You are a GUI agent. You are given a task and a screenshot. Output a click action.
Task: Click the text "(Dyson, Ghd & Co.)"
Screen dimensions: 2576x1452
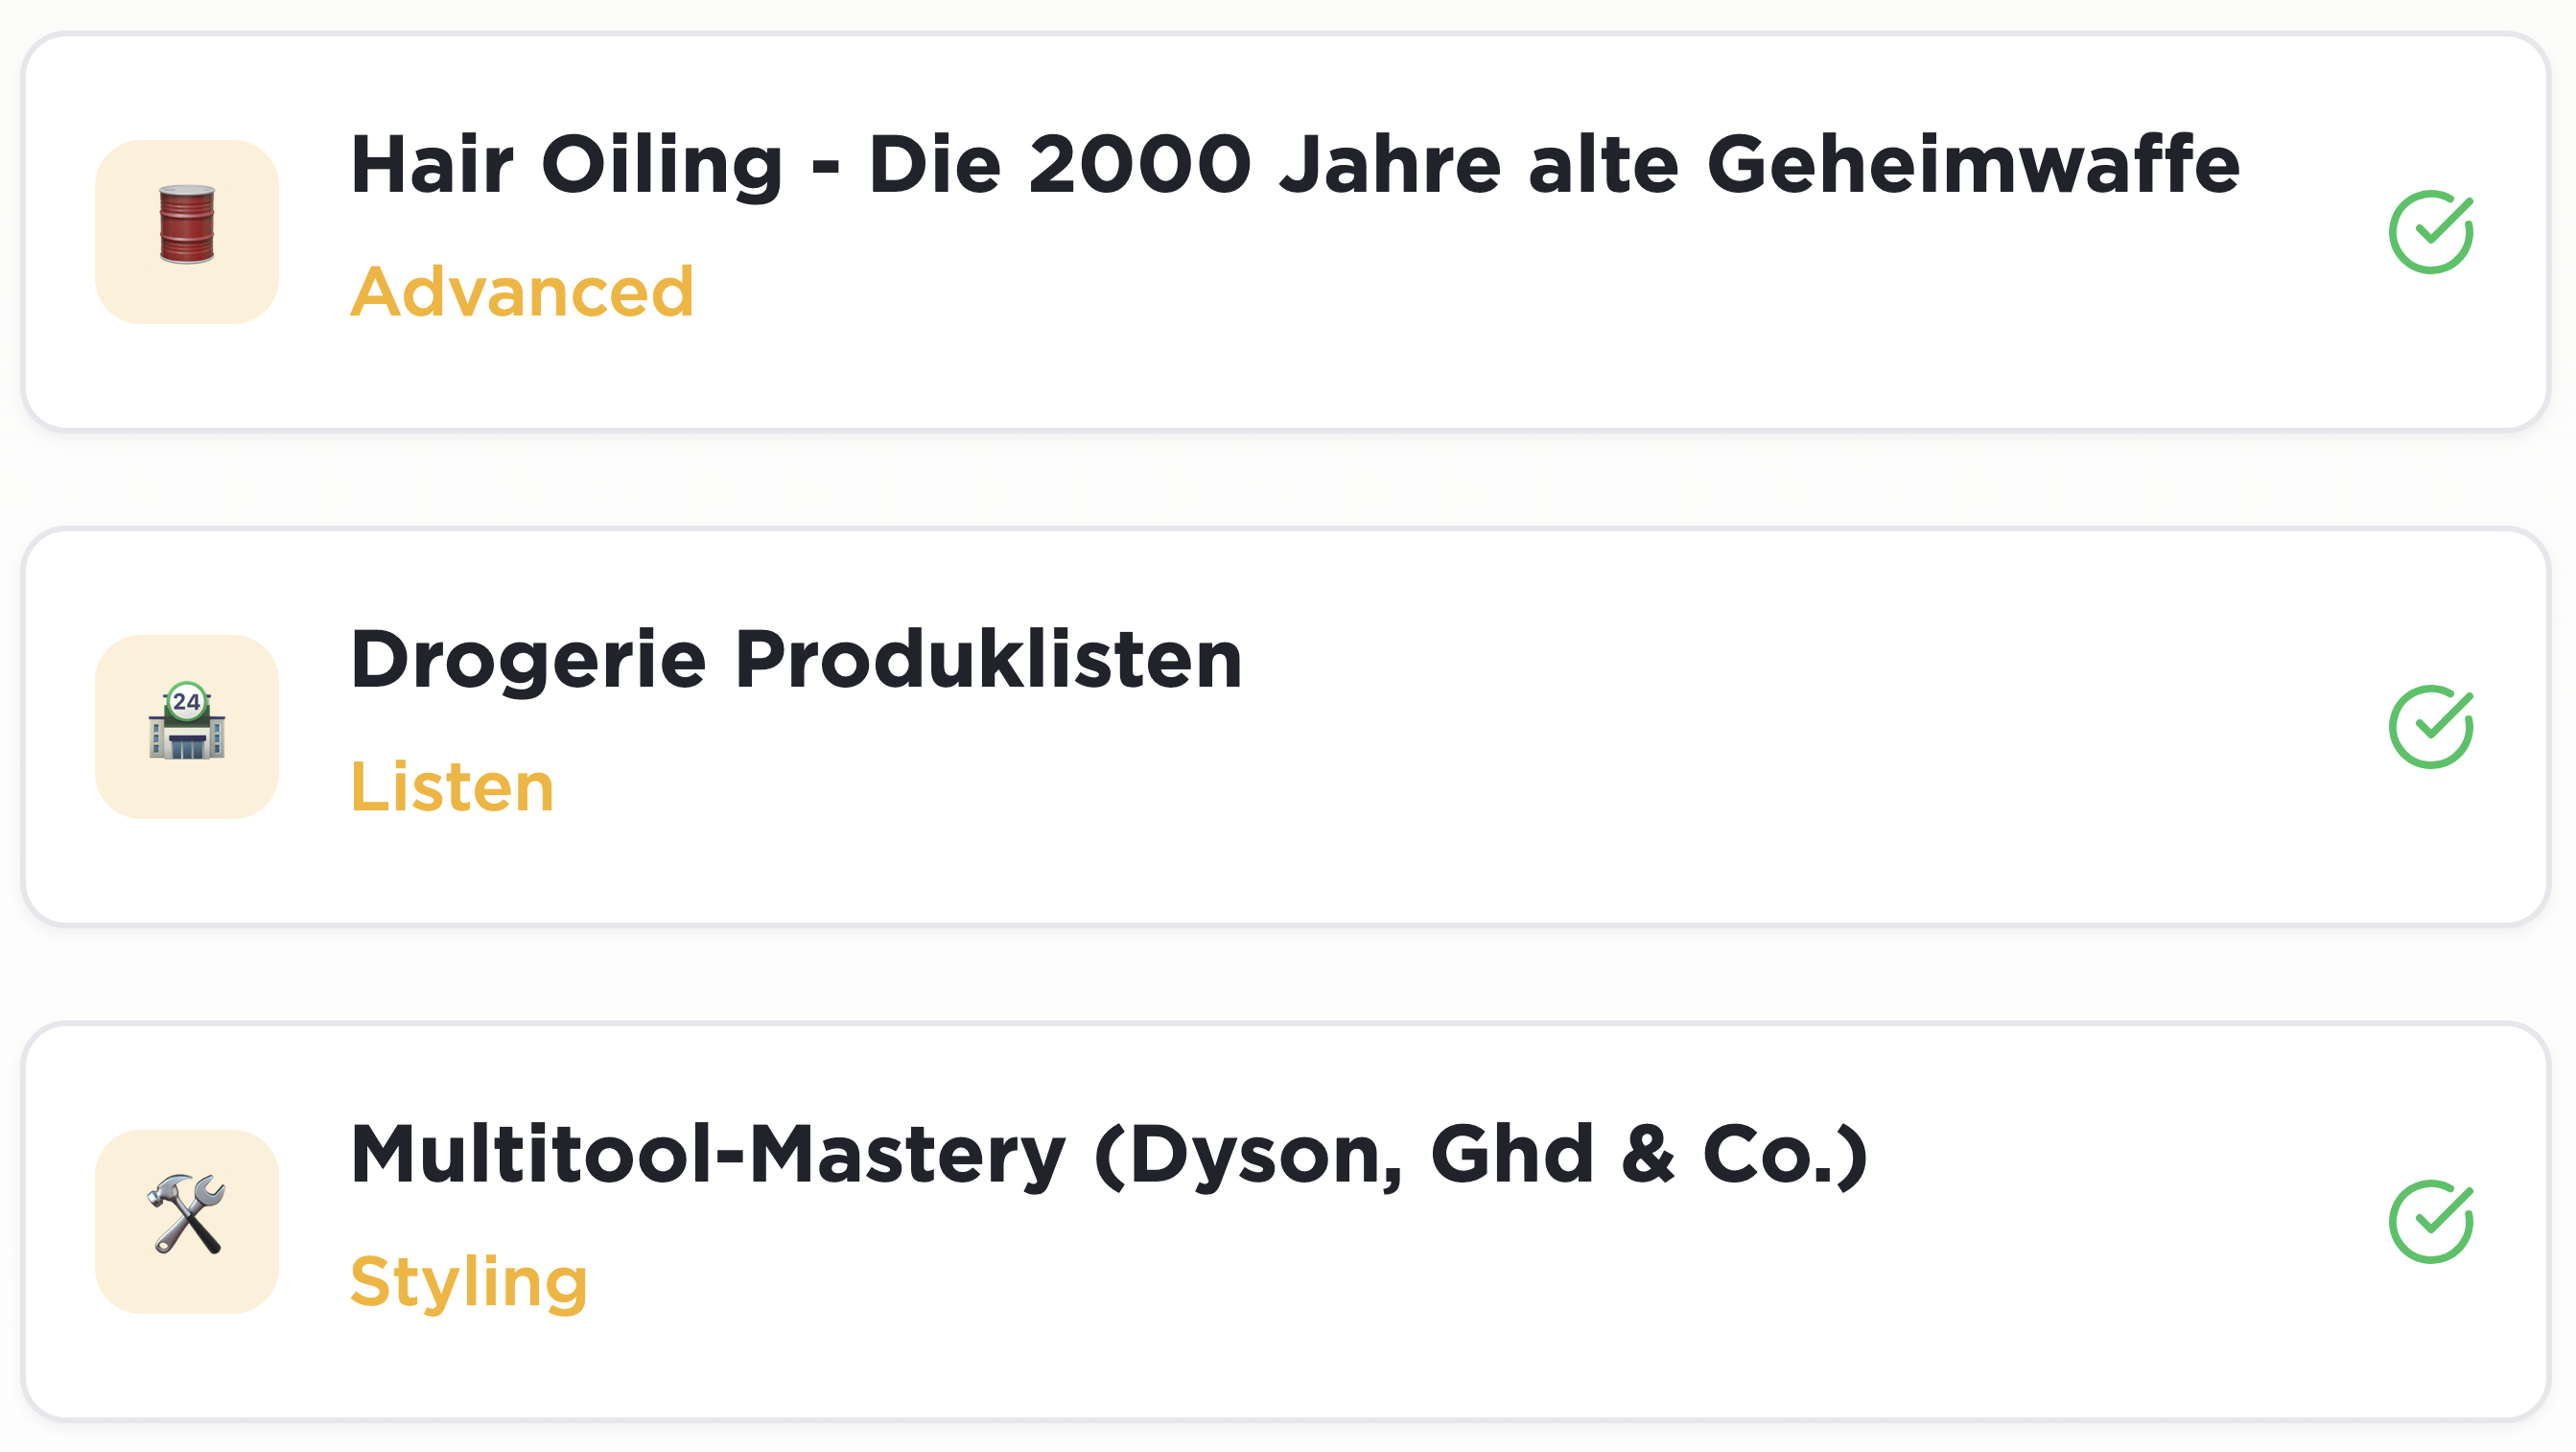1481,1155
